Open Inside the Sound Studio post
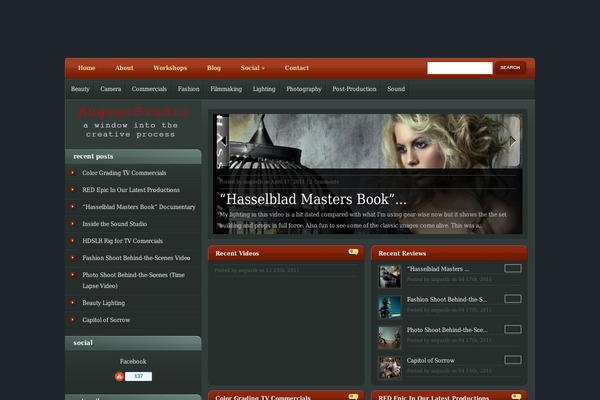The height and width of the screenshot is (400, 600). [114, 224]
